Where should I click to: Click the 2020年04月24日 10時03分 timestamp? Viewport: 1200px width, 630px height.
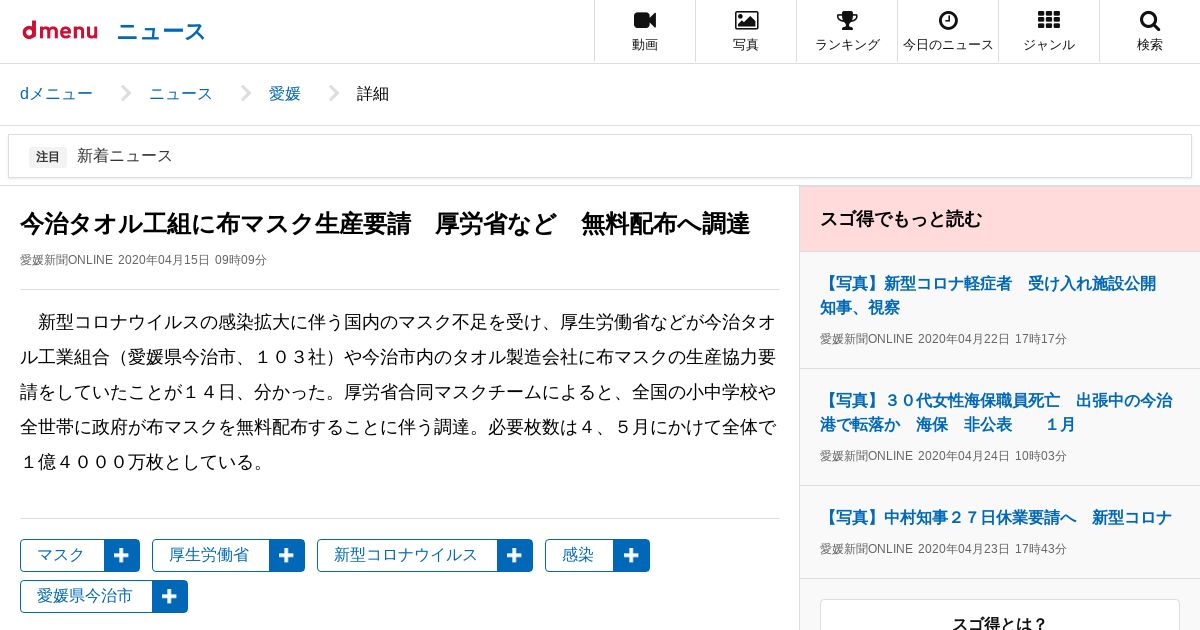[x=992, y=456]
